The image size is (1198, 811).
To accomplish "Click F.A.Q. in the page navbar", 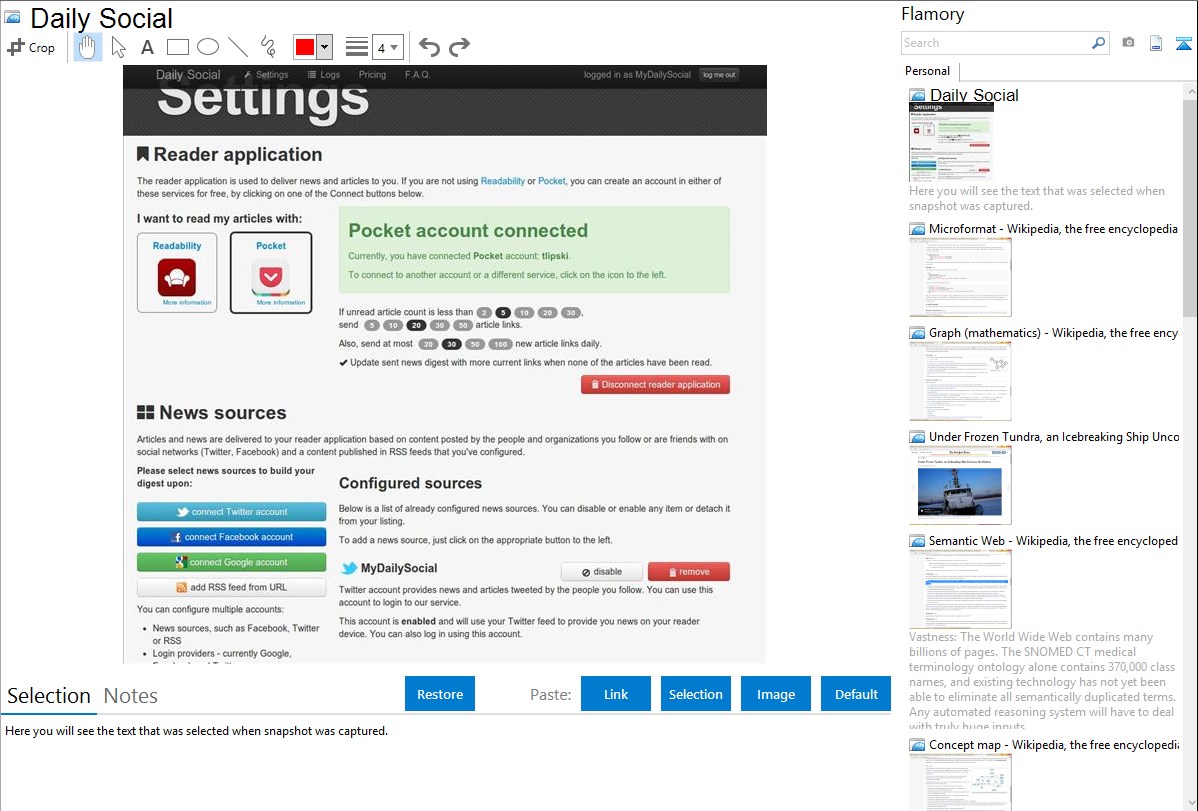I will click(417, 75).
